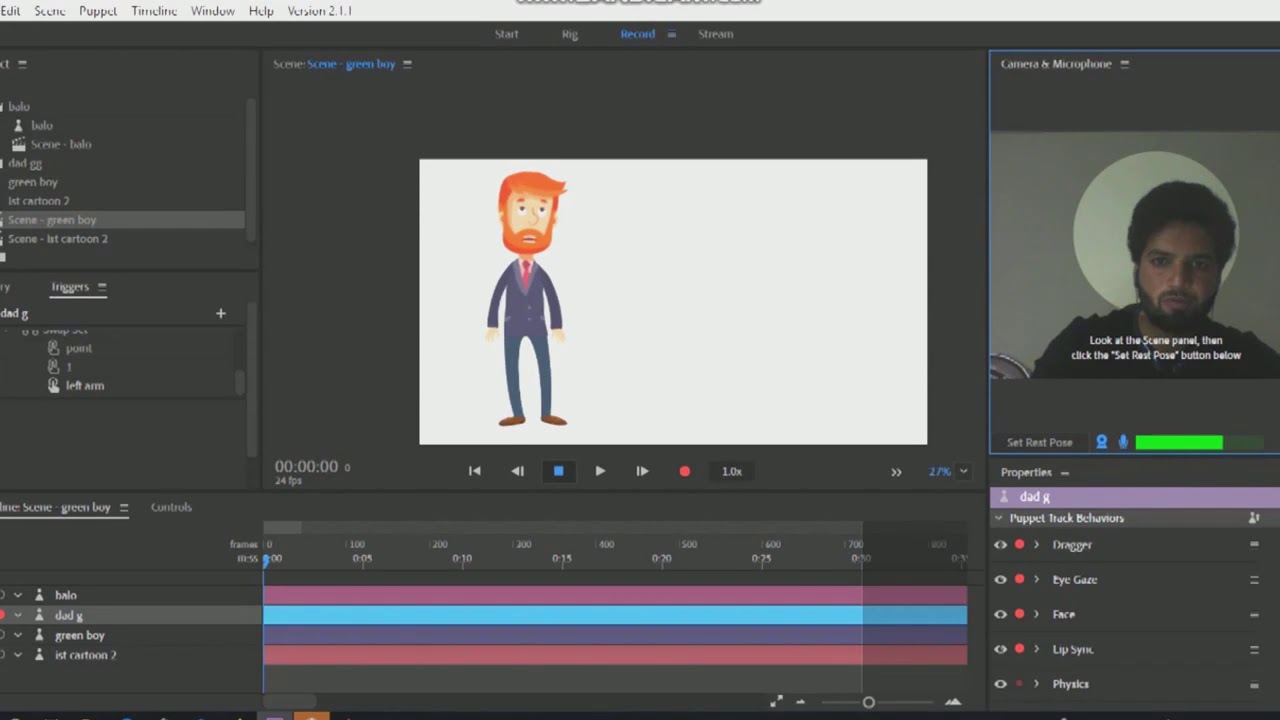Image resolution: width=1280 pixels, height=720 pixels.
Task: Click the double-arrow icon beside zoom percentage
Action: point(896,472)
